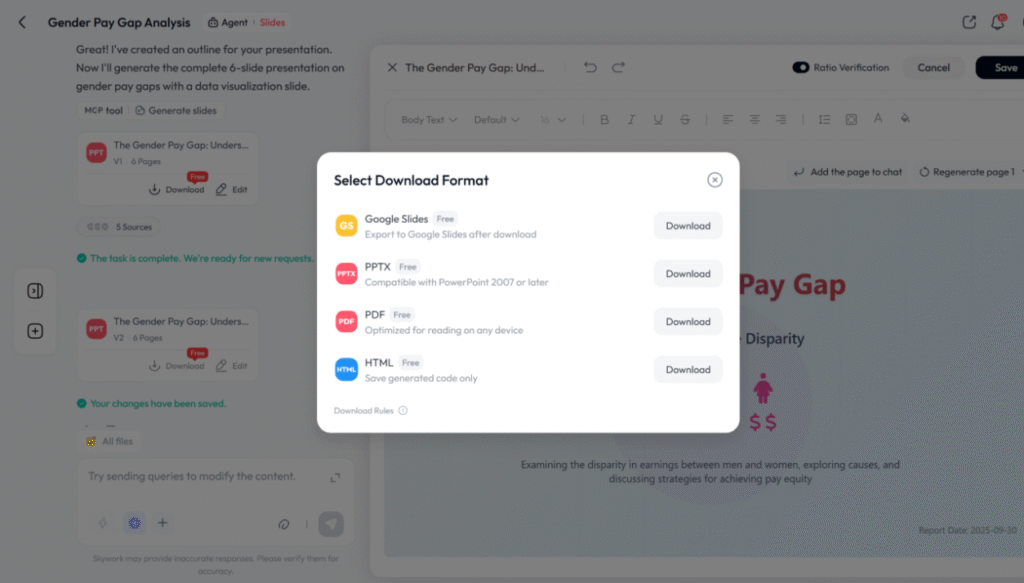Expand the Body Text style dropdown
Viewport: 1024px width, 583px height.
coord(429,119)
